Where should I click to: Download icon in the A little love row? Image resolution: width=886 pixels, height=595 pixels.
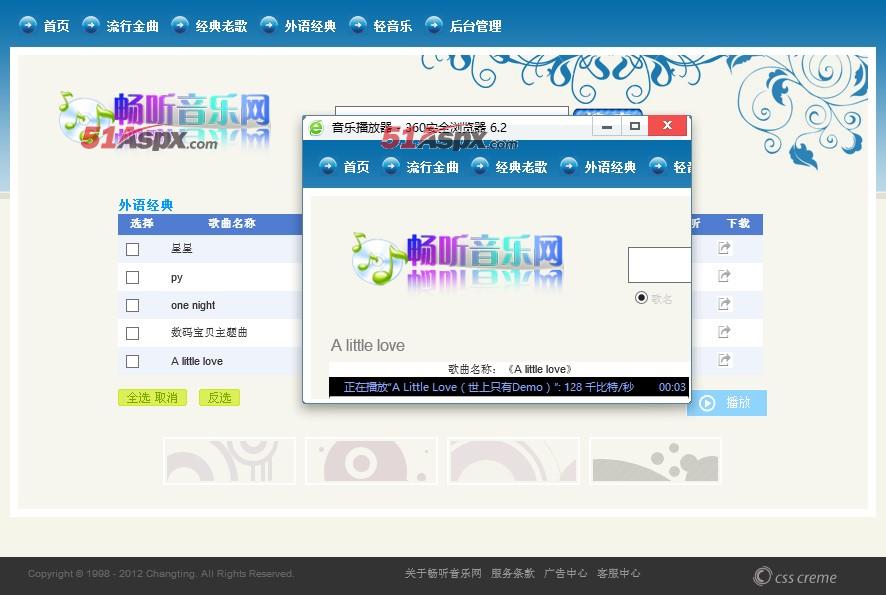[724, 359]
